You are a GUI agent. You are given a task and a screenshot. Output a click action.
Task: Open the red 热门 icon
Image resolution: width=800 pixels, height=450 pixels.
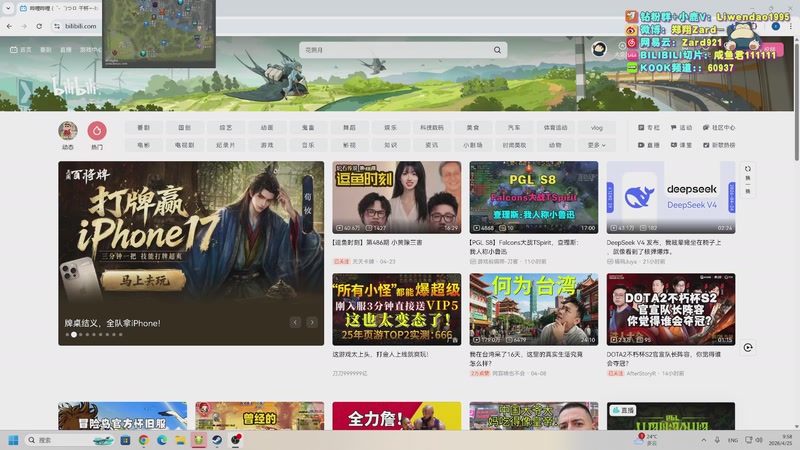(97, 131)
